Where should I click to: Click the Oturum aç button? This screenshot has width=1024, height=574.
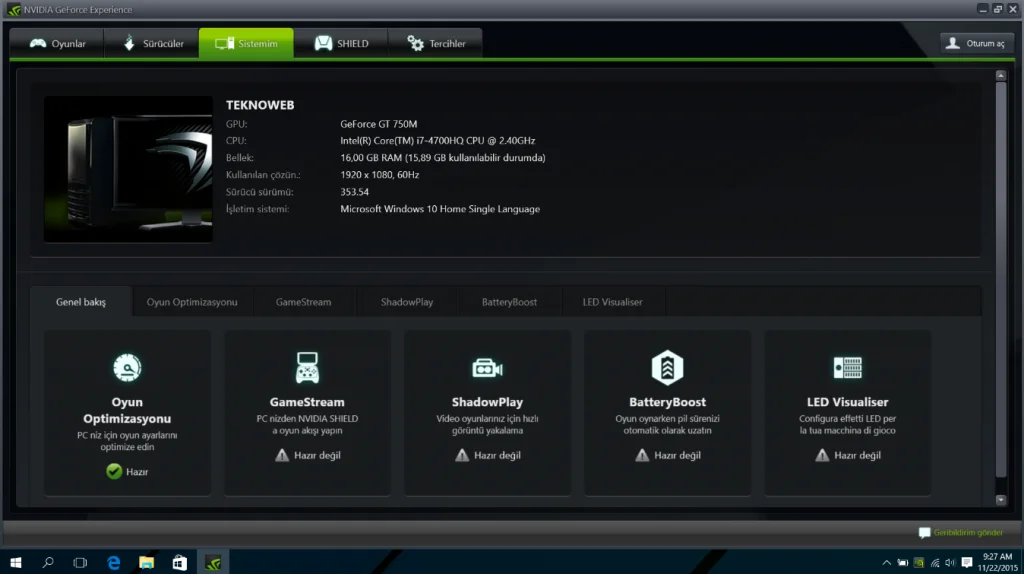point(977,43)
